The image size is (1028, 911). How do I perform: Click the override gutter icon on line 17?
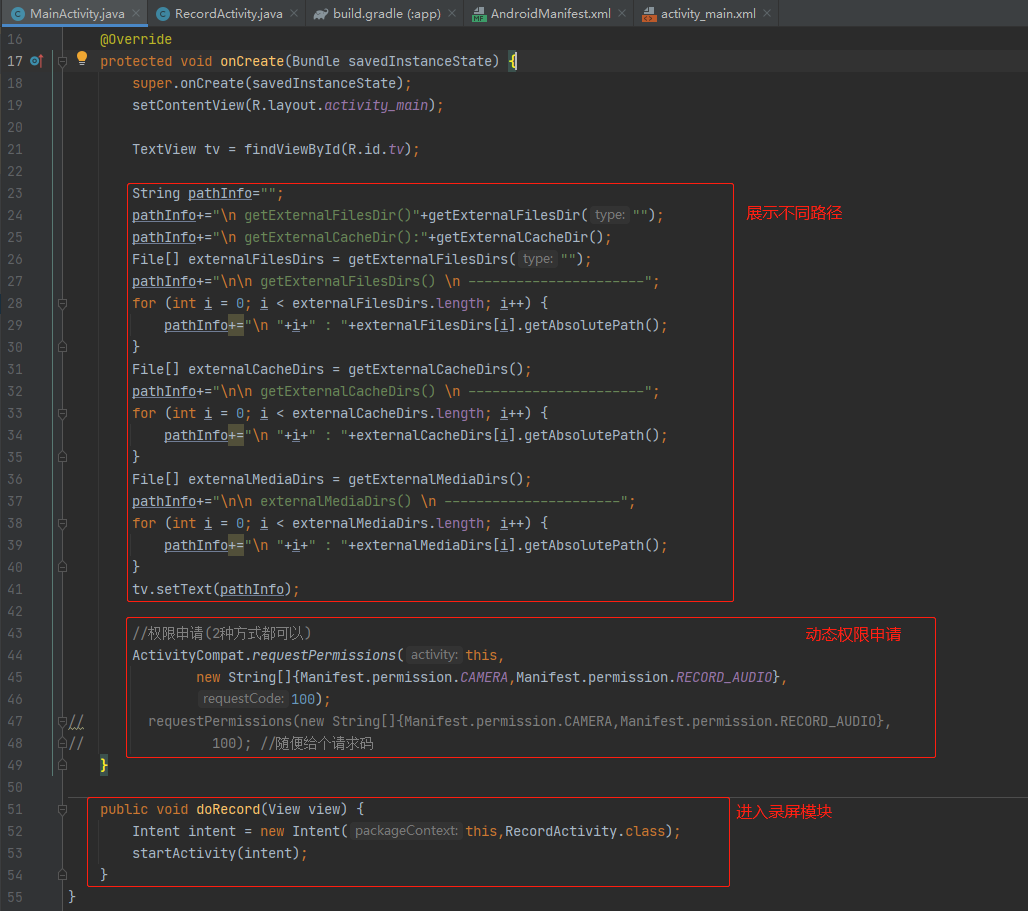[x=37, y=61]
